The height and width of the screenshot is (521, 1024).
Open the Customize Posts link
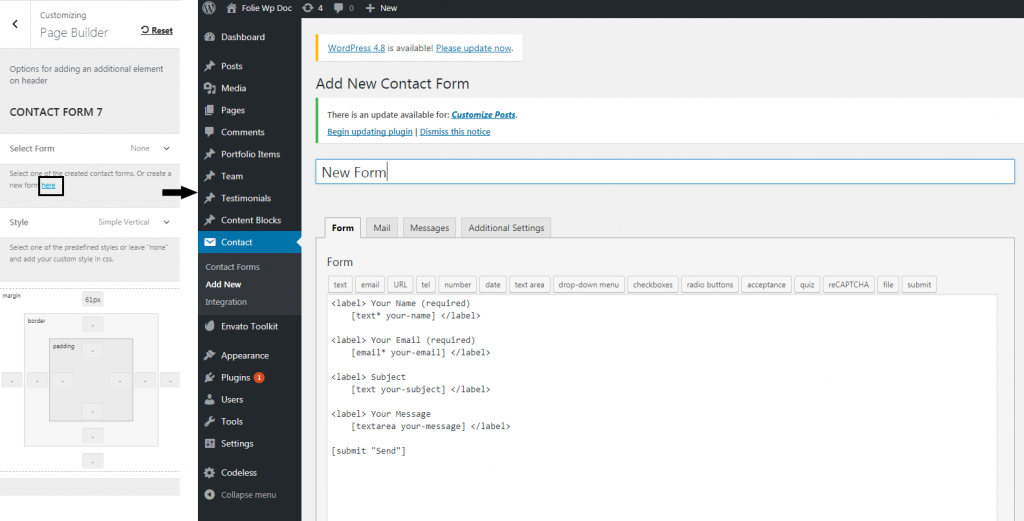pos(483,114)
